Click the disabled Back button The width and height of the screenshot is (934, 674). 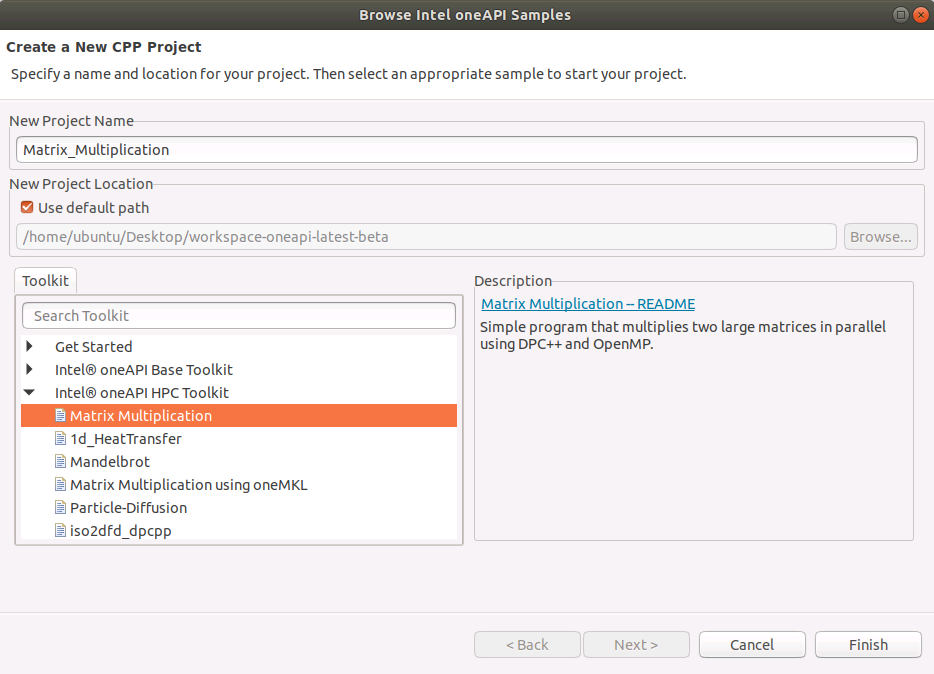click(527, 645)
